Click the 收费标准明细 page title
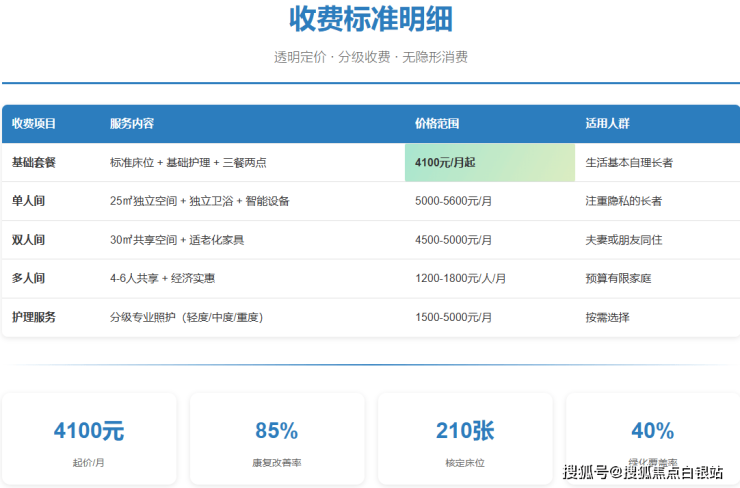The image size is (740, 488). click(x=370, y=19)
